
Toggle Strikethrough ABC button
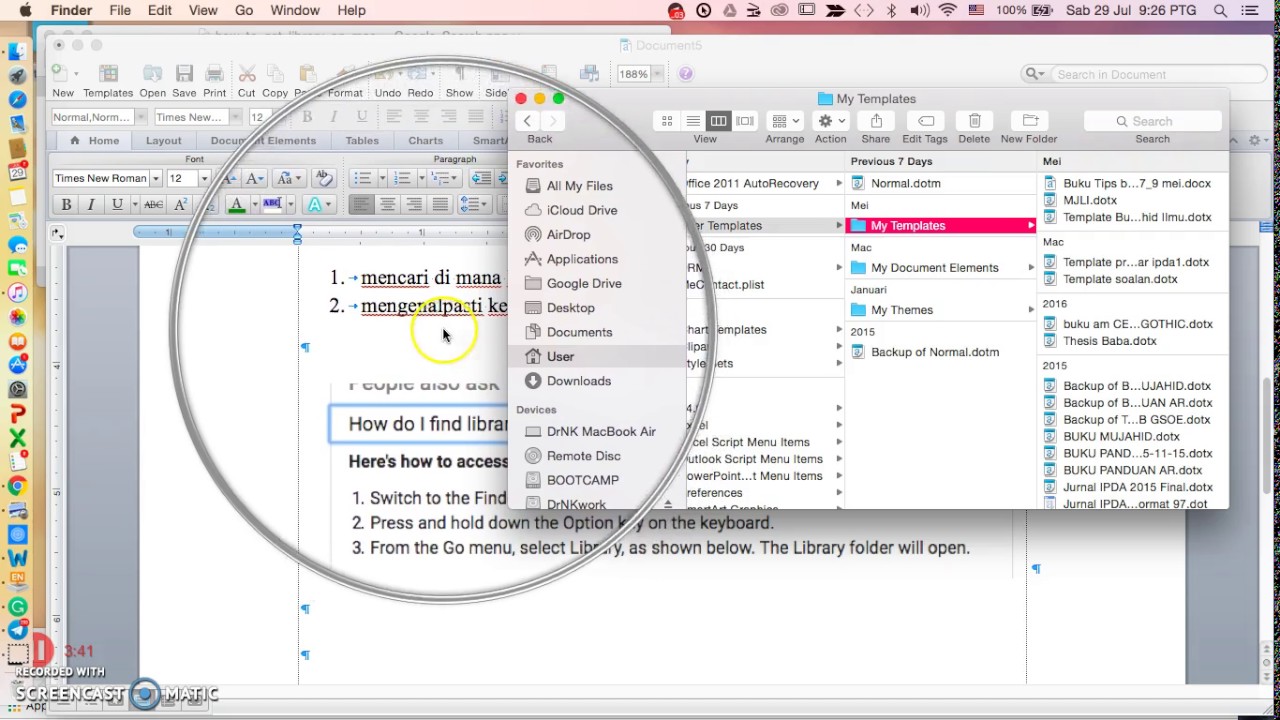(x=153, y=204)
